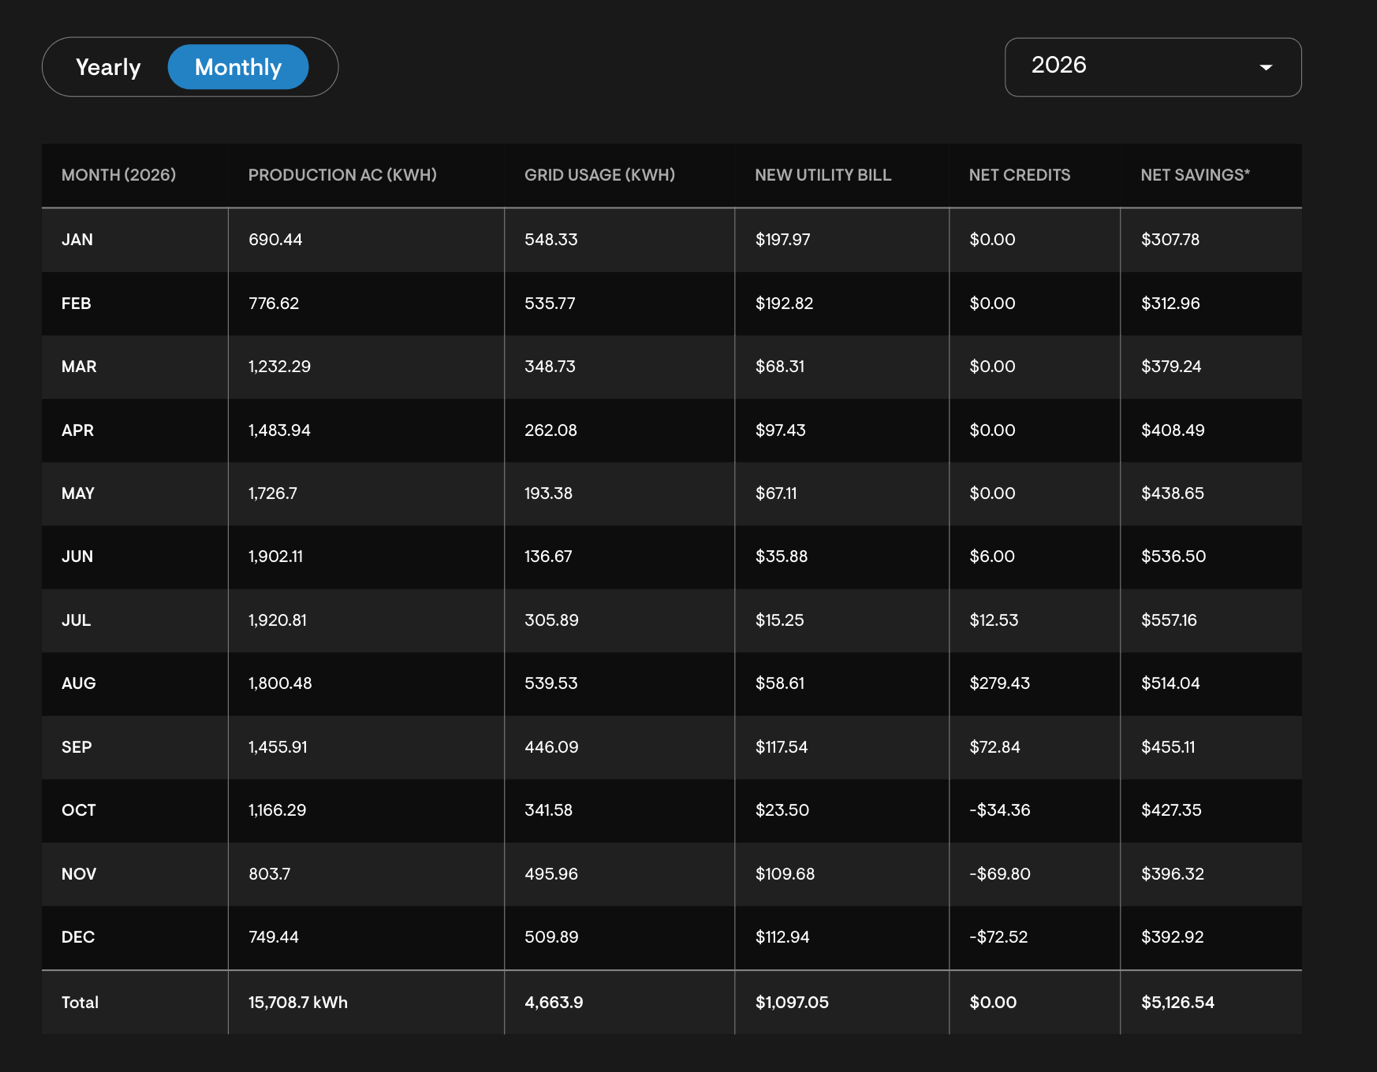Click September utility bill $117.54
This screenshot has height=1072, width=1377.
tap(781, 747)
